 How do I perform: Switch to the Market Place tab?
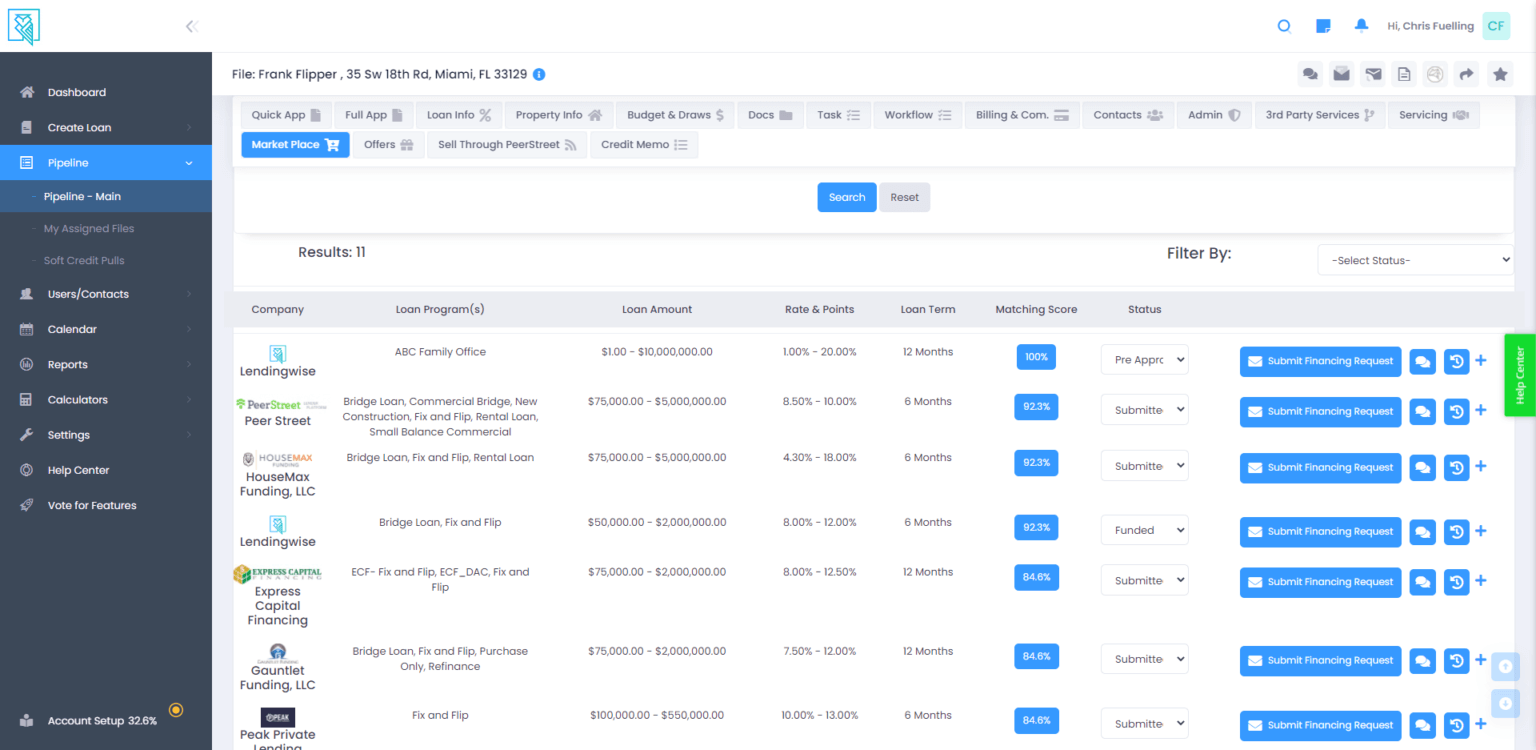tap(295, 144)
